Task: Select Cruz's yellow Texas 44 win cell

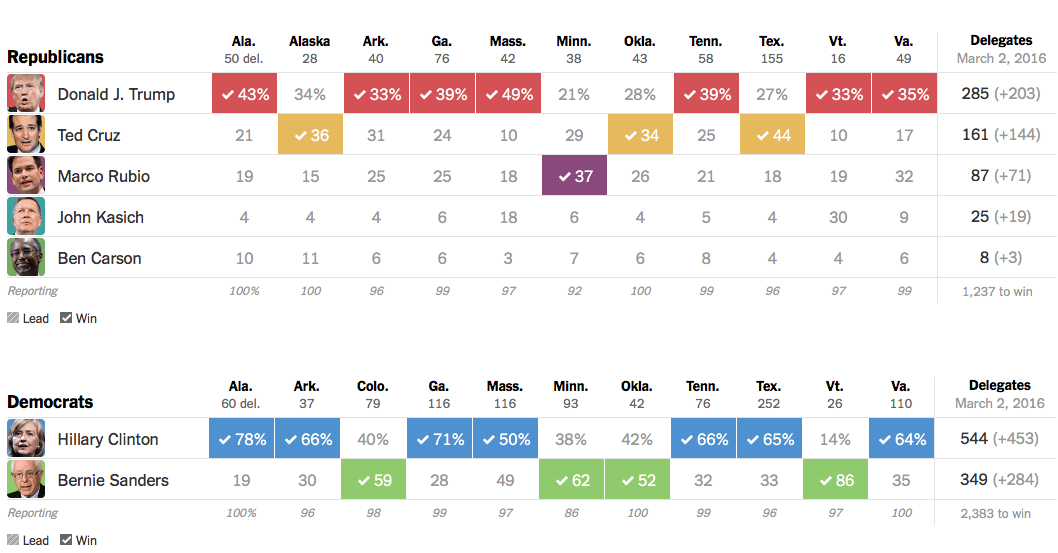Action: tap(772, 135)
